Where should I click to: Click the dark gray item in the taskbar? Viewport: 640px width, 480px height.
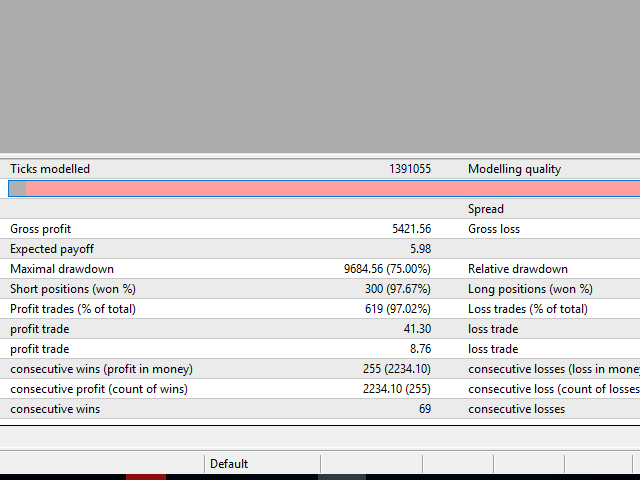(x=342, y=477)
